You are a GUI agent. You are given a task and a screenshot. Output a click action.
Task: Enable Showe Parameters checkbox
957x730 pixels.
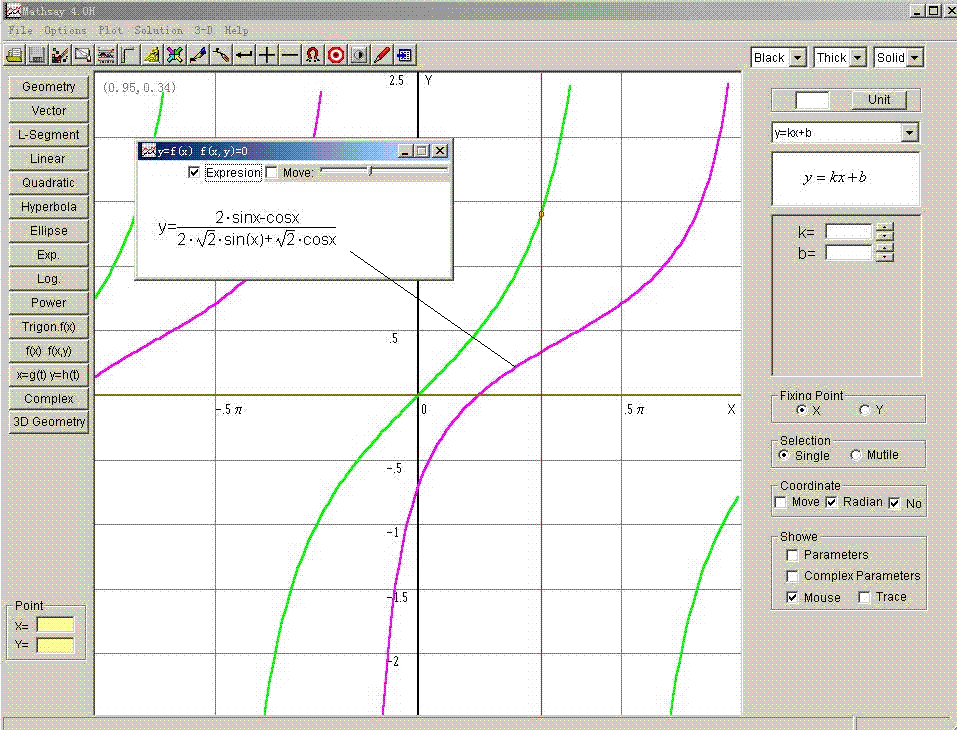(x=792, y=555)
